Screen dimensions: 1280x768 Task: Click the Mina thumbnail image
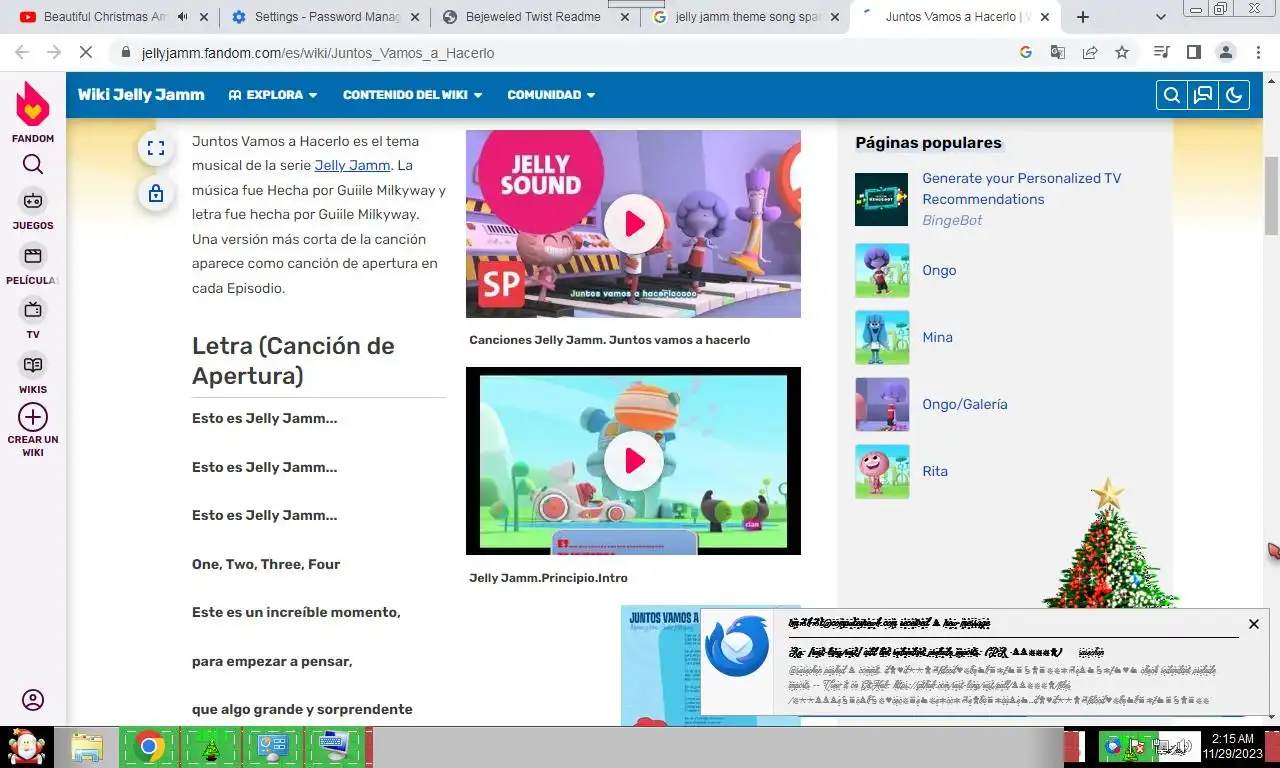tap(882, 337)
